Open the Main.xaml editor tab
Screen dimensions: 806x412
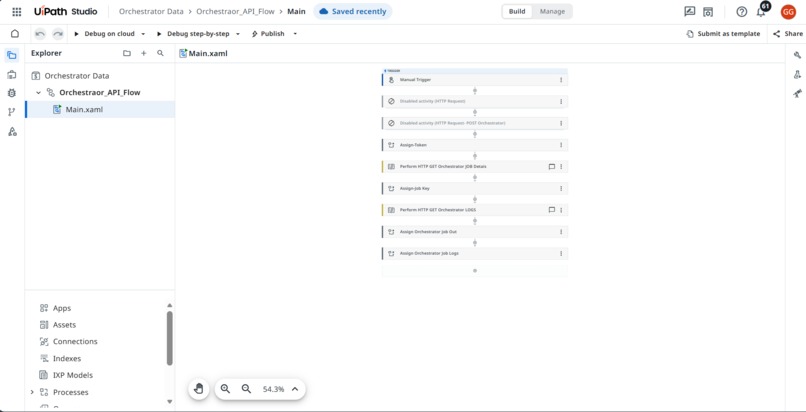204,53
